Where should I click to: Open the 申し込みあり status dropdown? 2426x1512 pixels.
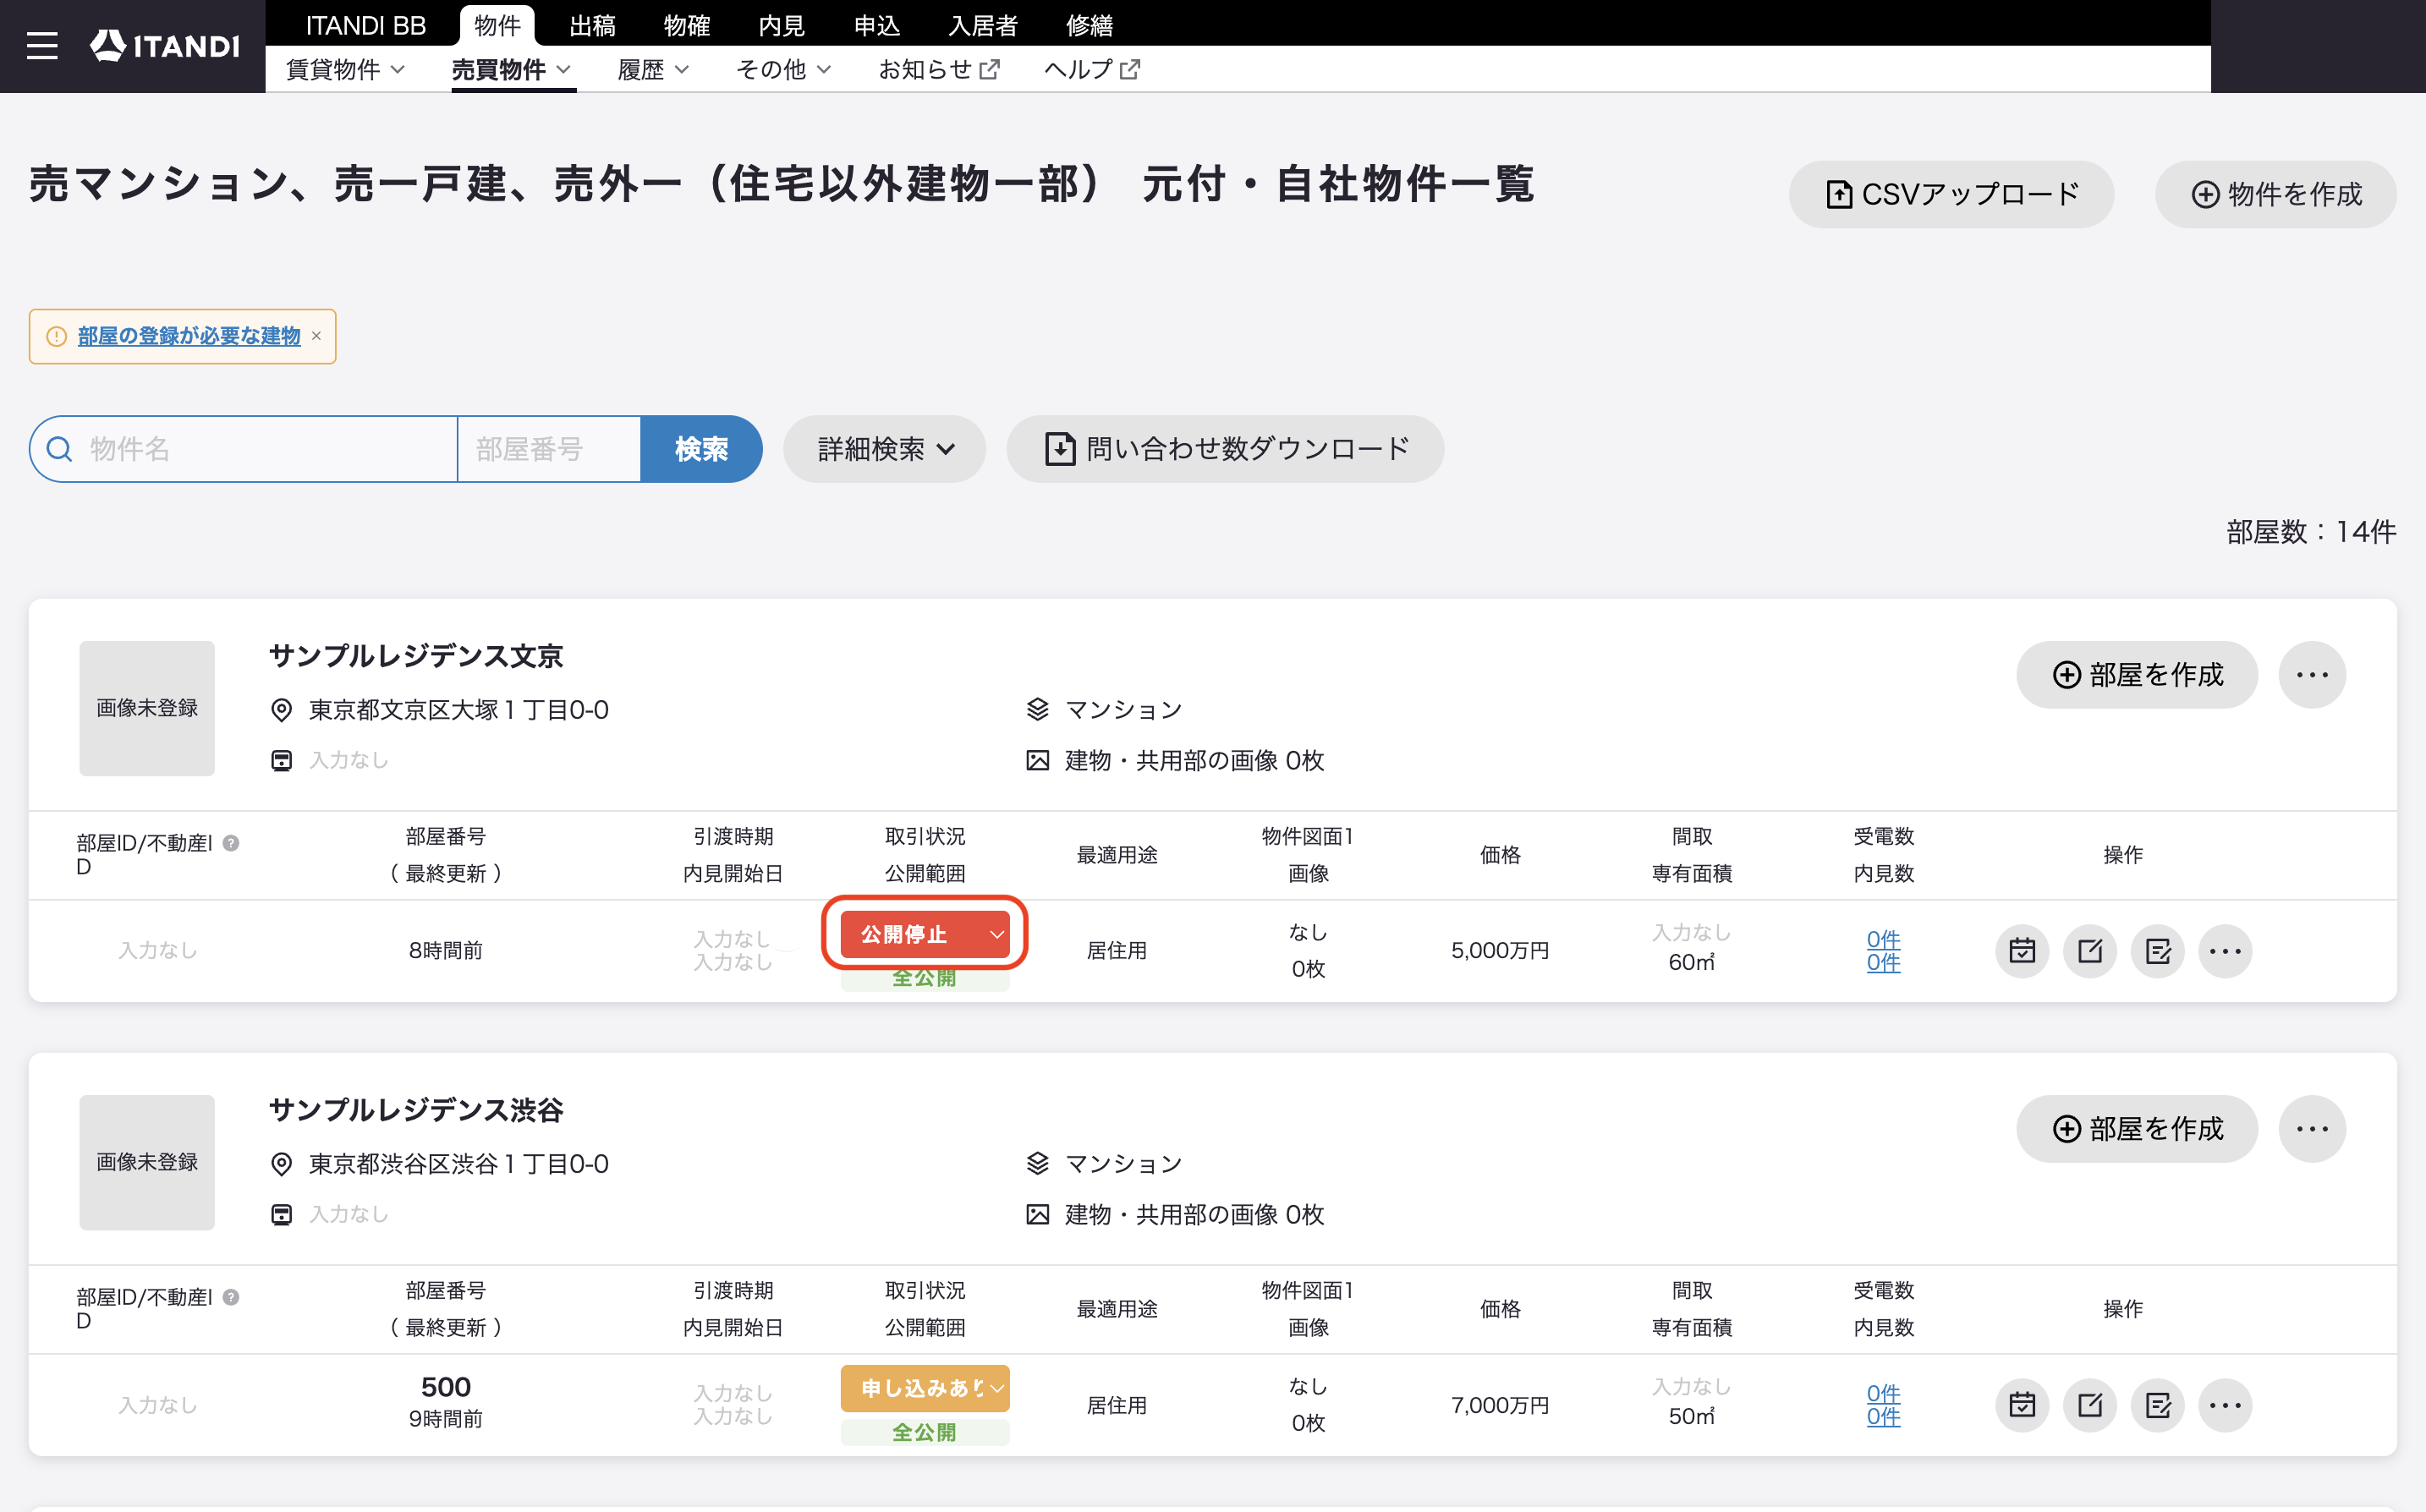tap(925, 1388)
